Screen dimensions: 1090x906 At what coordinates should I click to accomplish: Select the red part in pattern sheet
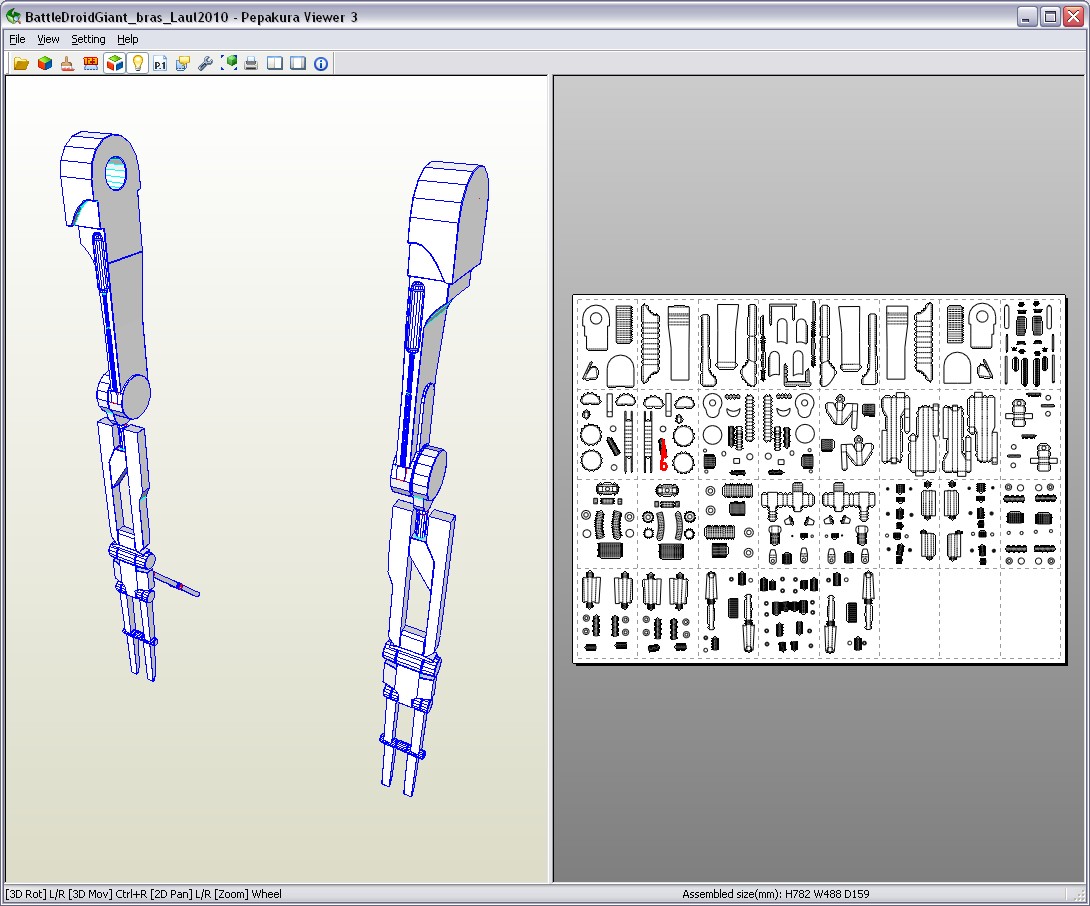(662, 452)
